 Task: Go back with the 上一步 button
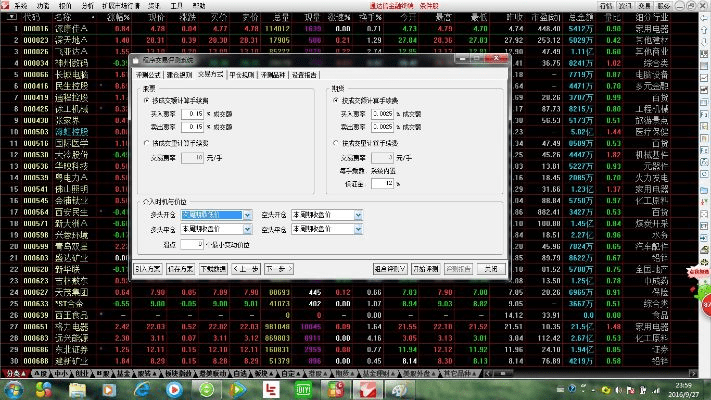pyautogui.click(x=246, y=269)
